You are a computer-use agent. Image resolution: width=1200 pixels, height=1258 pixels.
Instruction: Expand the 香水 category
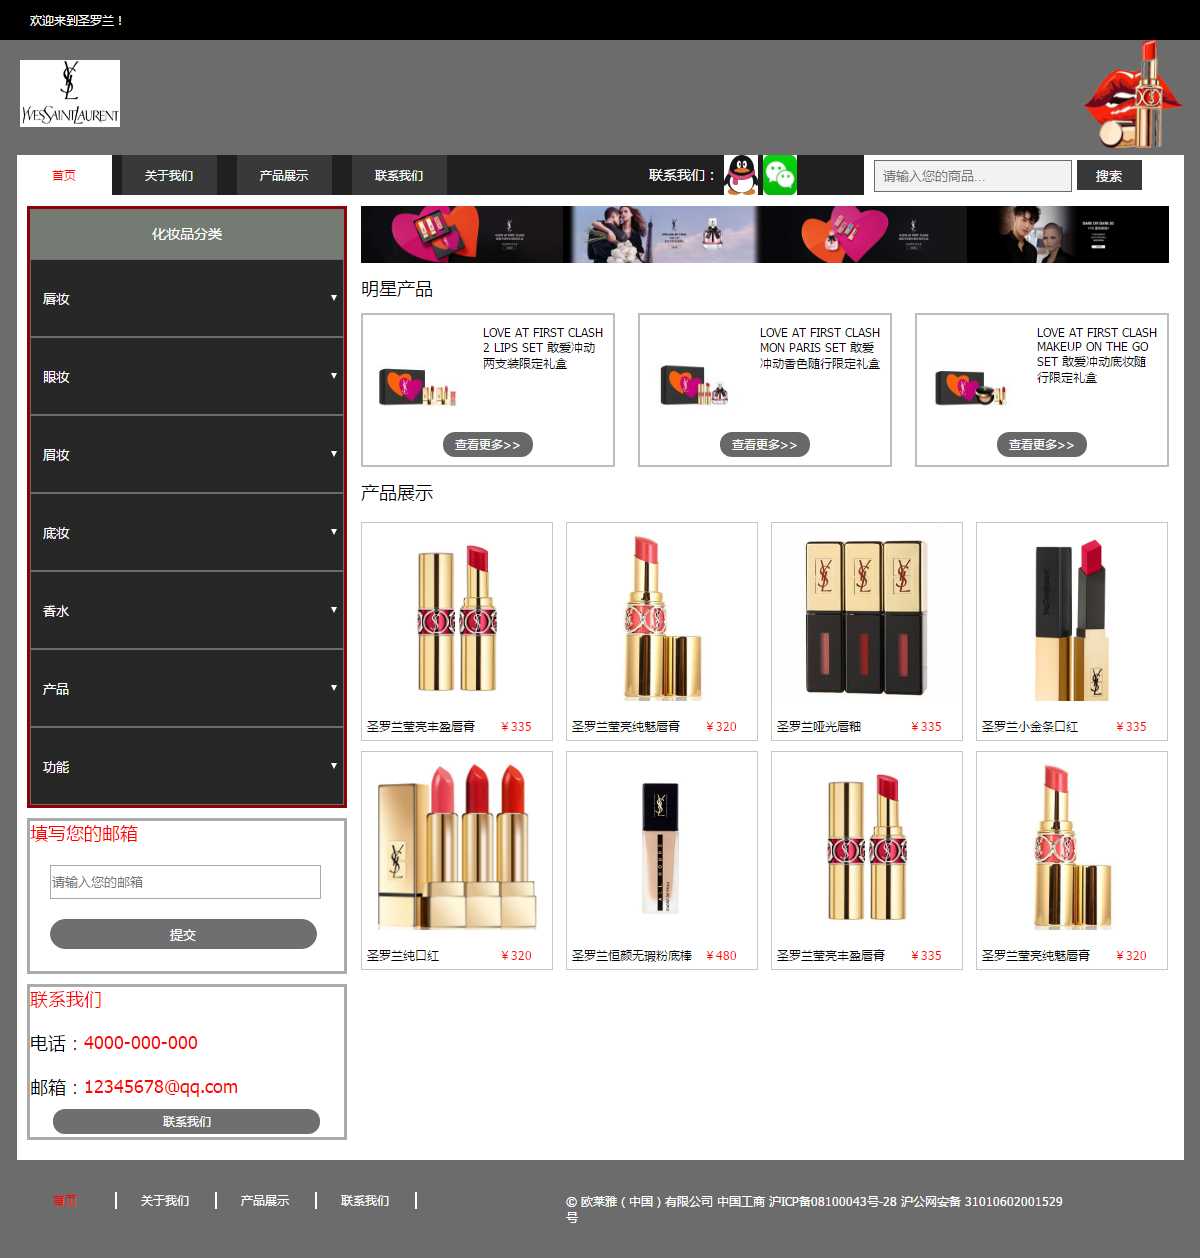tap(186, 611)
